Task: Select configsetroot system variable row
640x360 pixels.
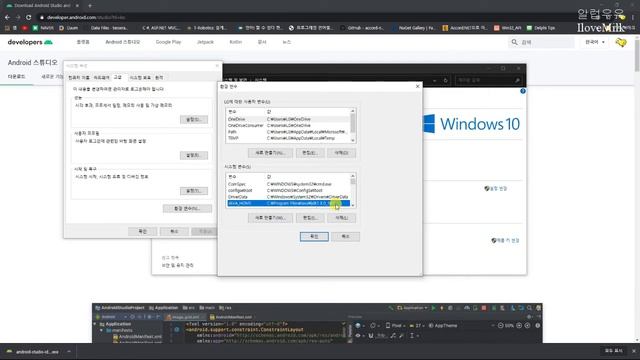Action: pos(288,190)
